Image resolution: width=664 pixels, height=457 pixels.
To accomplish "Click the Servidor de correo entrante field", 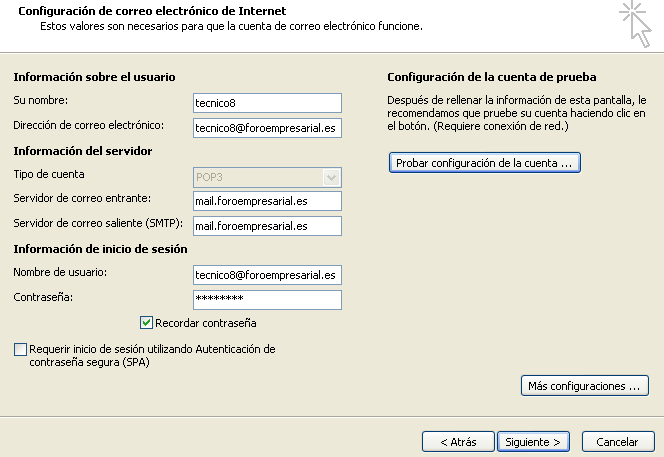I will [267, 201].
